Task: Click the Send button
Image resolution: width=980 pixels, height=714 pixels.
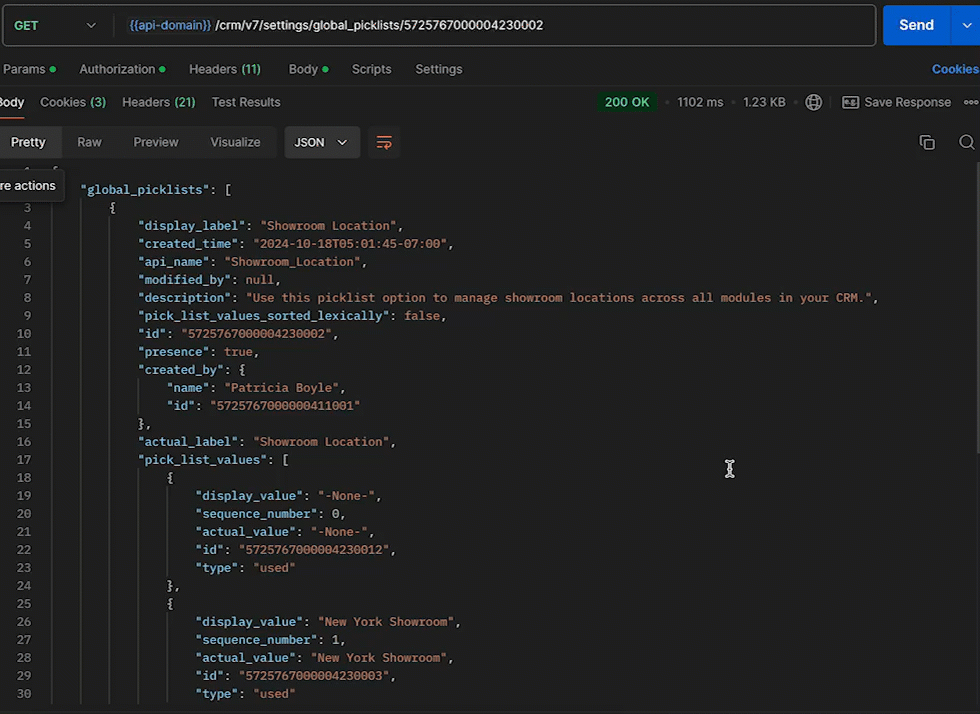Action: coord(915,25)
